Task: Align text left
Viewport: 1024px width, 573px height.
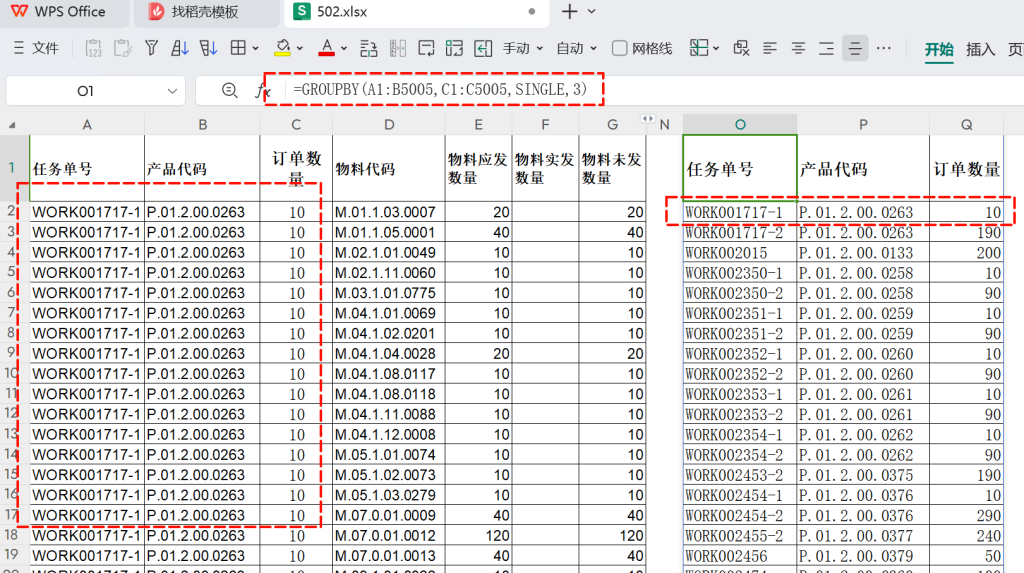Action: click(770, 48)
